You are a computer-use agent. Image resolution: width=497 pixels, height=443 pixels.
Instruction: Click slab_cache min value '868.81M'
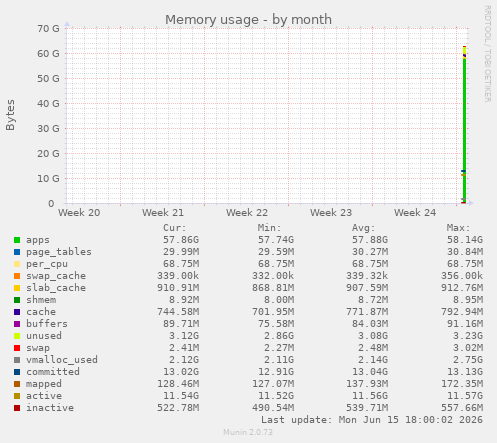[273, 288]
